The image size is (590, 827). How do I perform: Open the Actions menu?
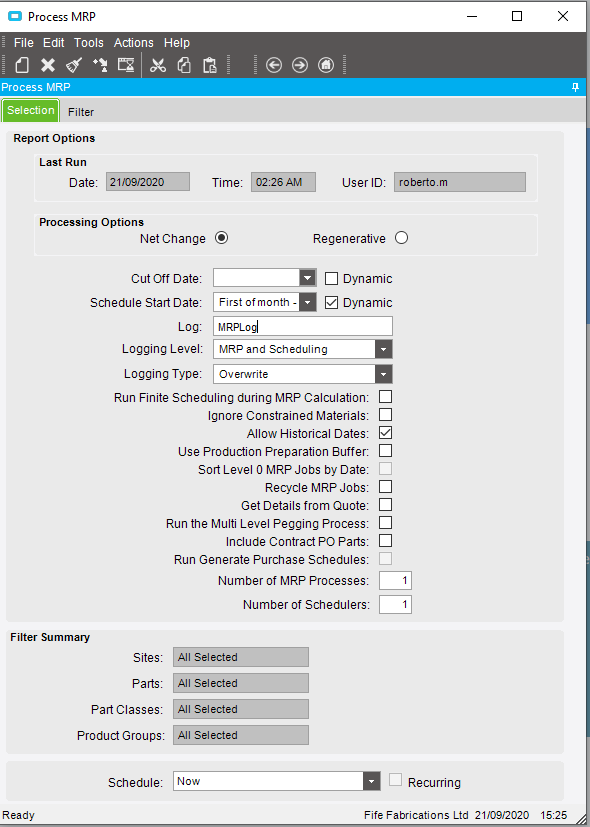(133, 43)
